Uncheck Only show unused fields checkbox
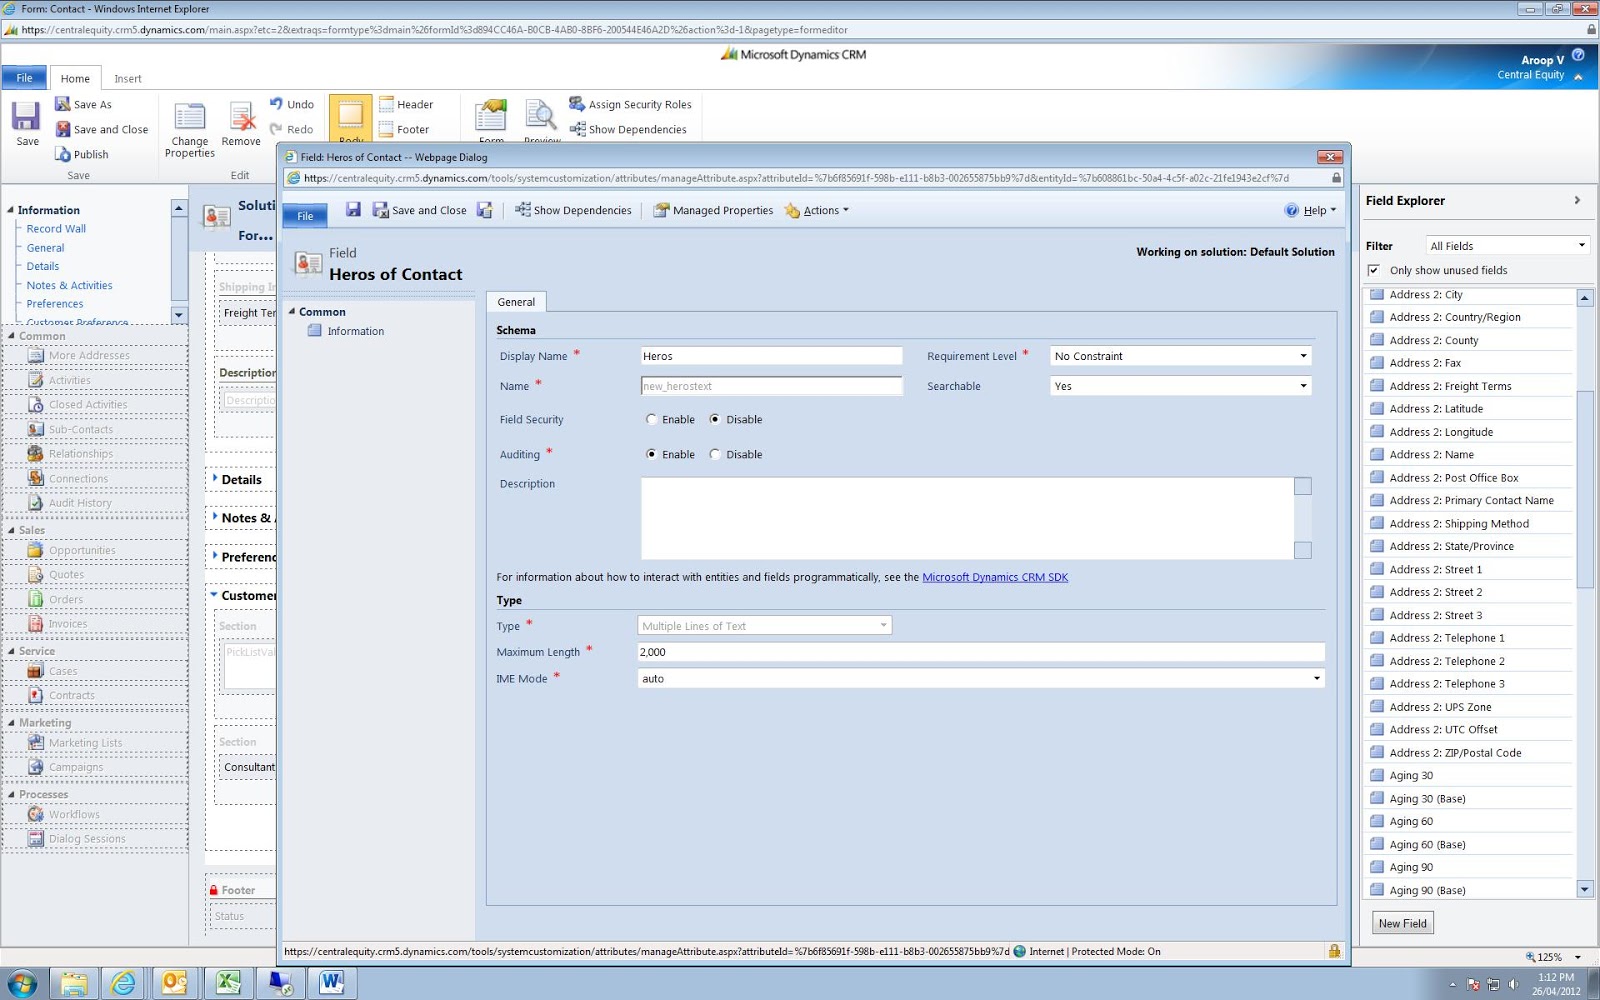 [x=1374, y=270]
